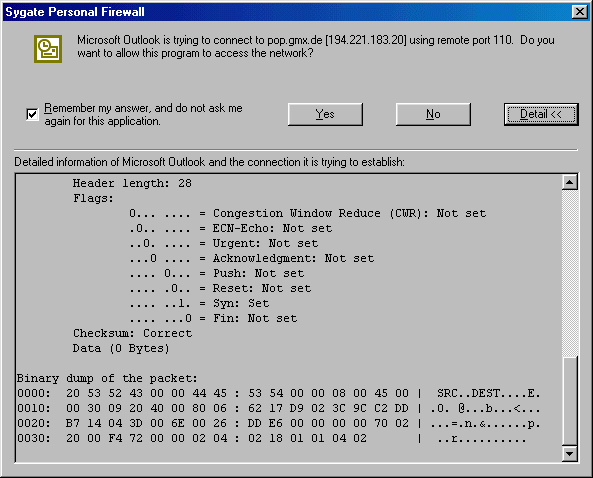Click the hex dump row starting 0030
The image size is (593, 478).
[272, 438]
